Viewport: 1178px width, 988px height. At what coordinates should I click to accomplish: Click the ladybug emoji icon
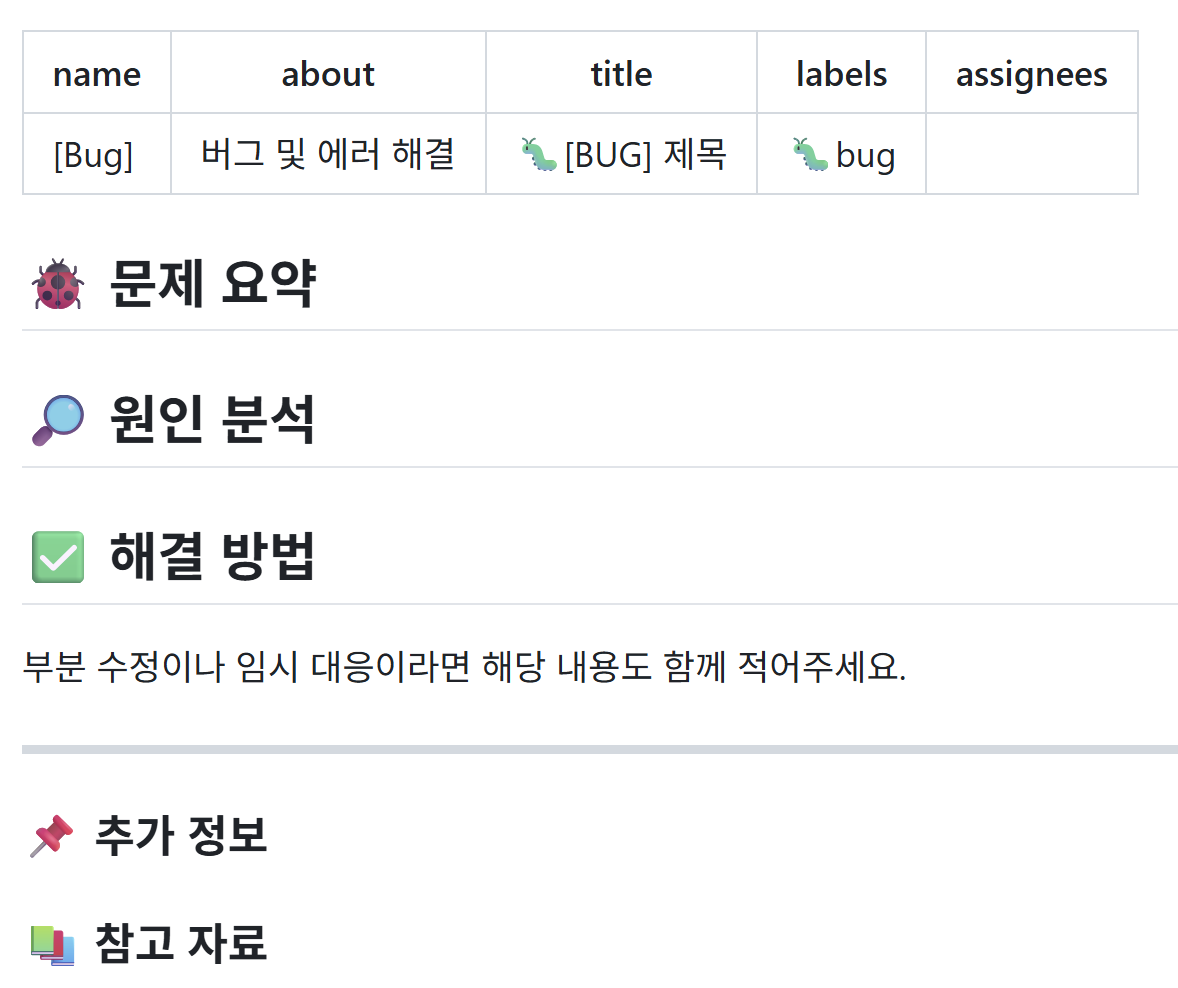click(x=58, y=284)
